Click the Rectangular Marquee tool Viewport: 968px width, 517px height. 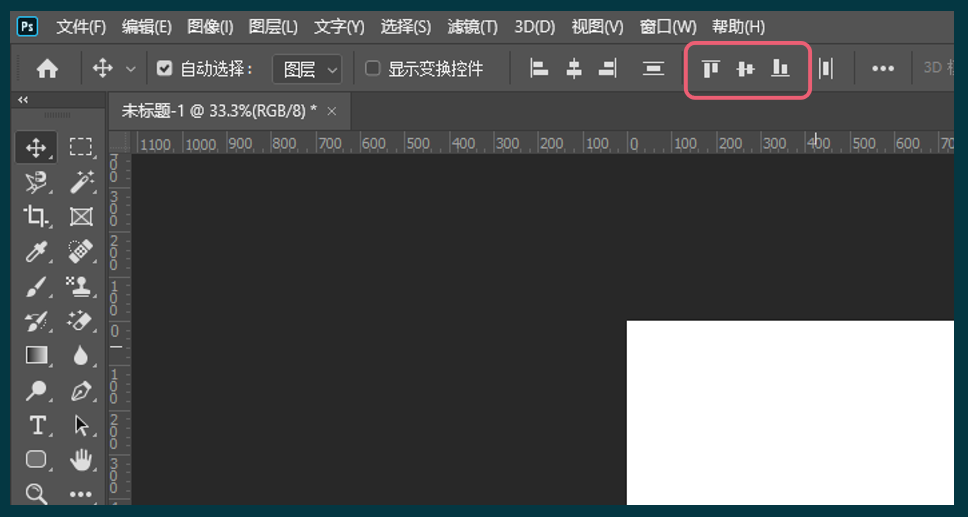coord(80,147)
